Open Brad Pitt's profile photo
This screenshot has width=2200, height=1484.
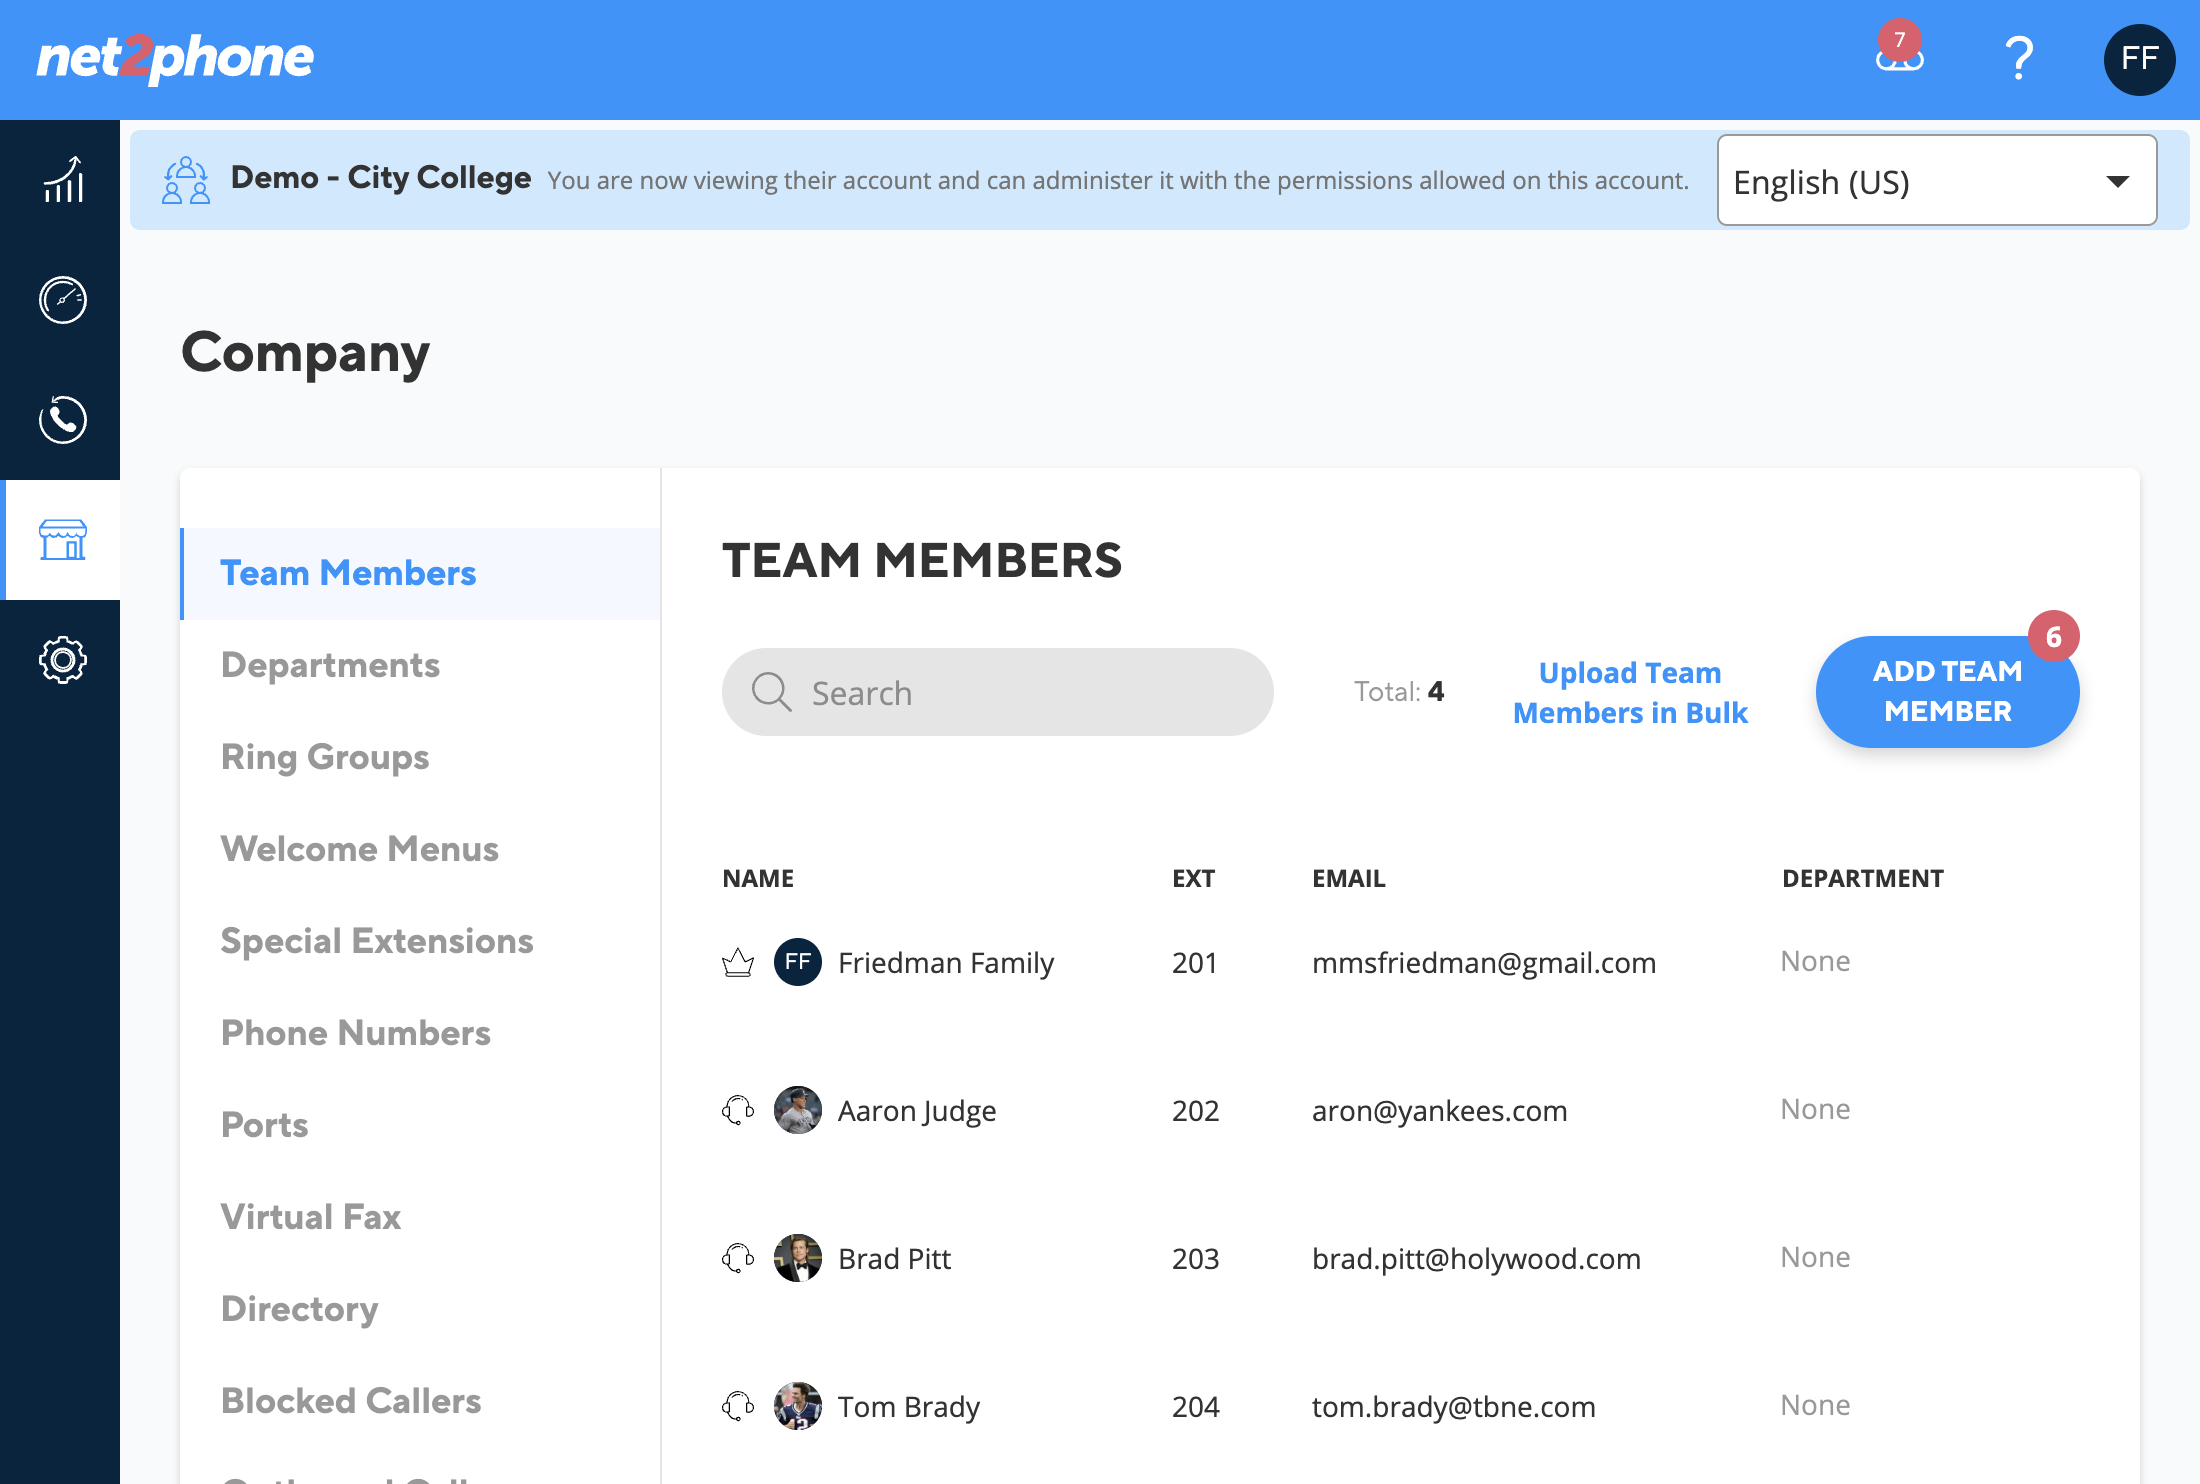coord(798,1258)
